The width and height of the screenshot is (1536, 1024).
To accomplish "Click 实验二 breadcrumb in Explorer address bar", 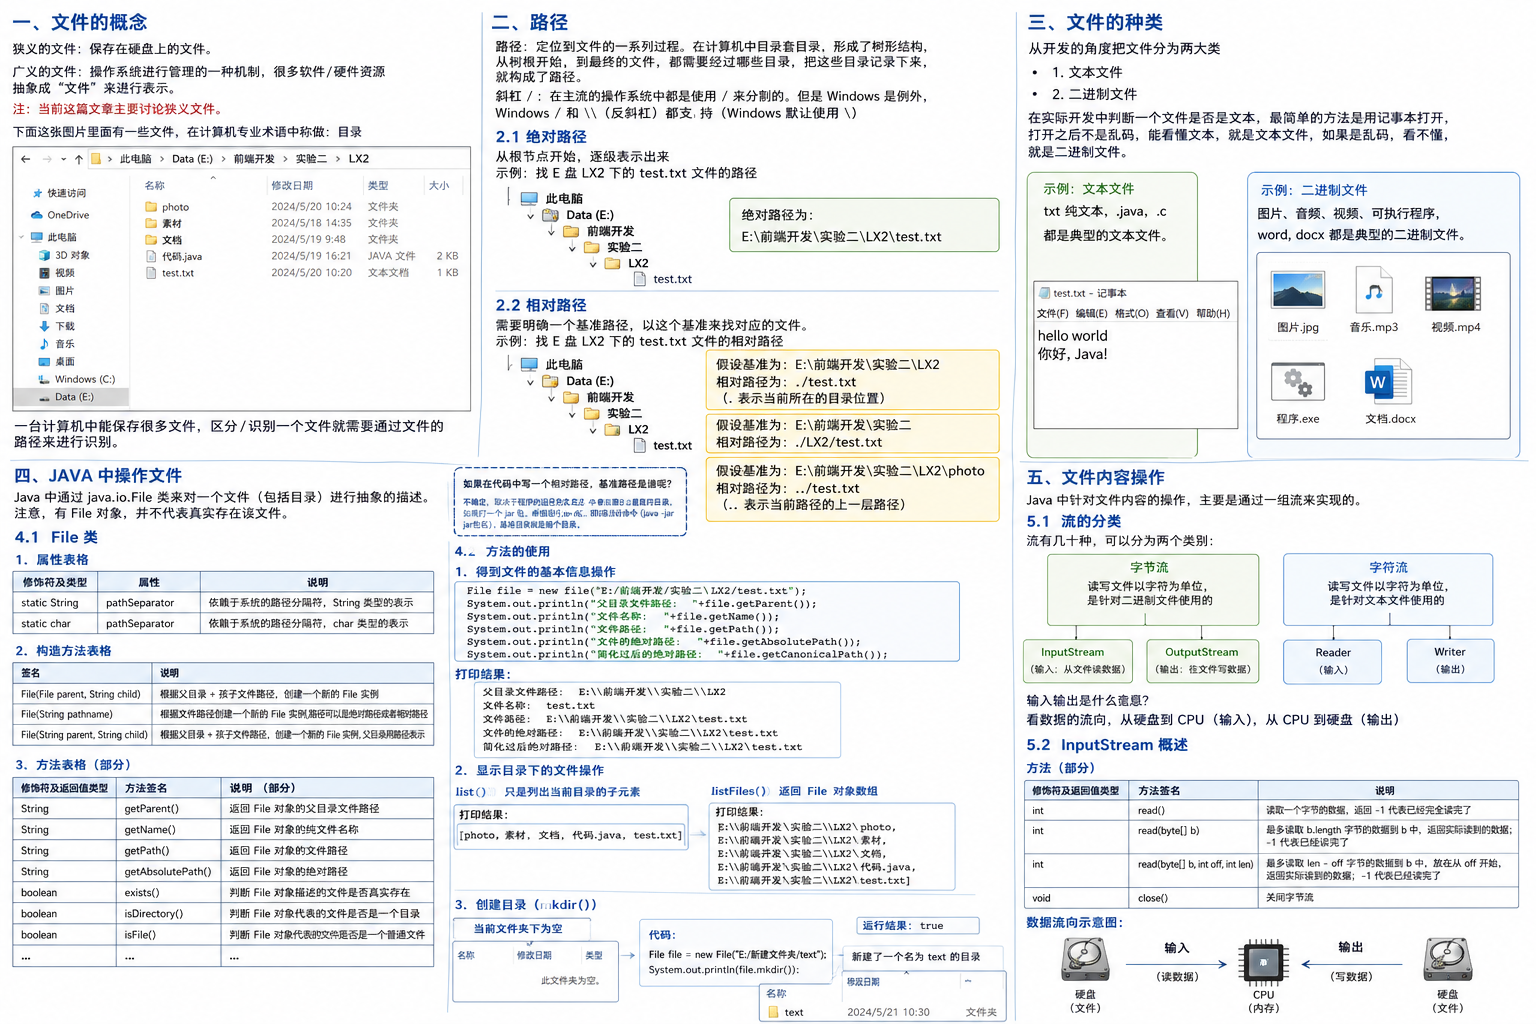I will (x=311, y=159).
